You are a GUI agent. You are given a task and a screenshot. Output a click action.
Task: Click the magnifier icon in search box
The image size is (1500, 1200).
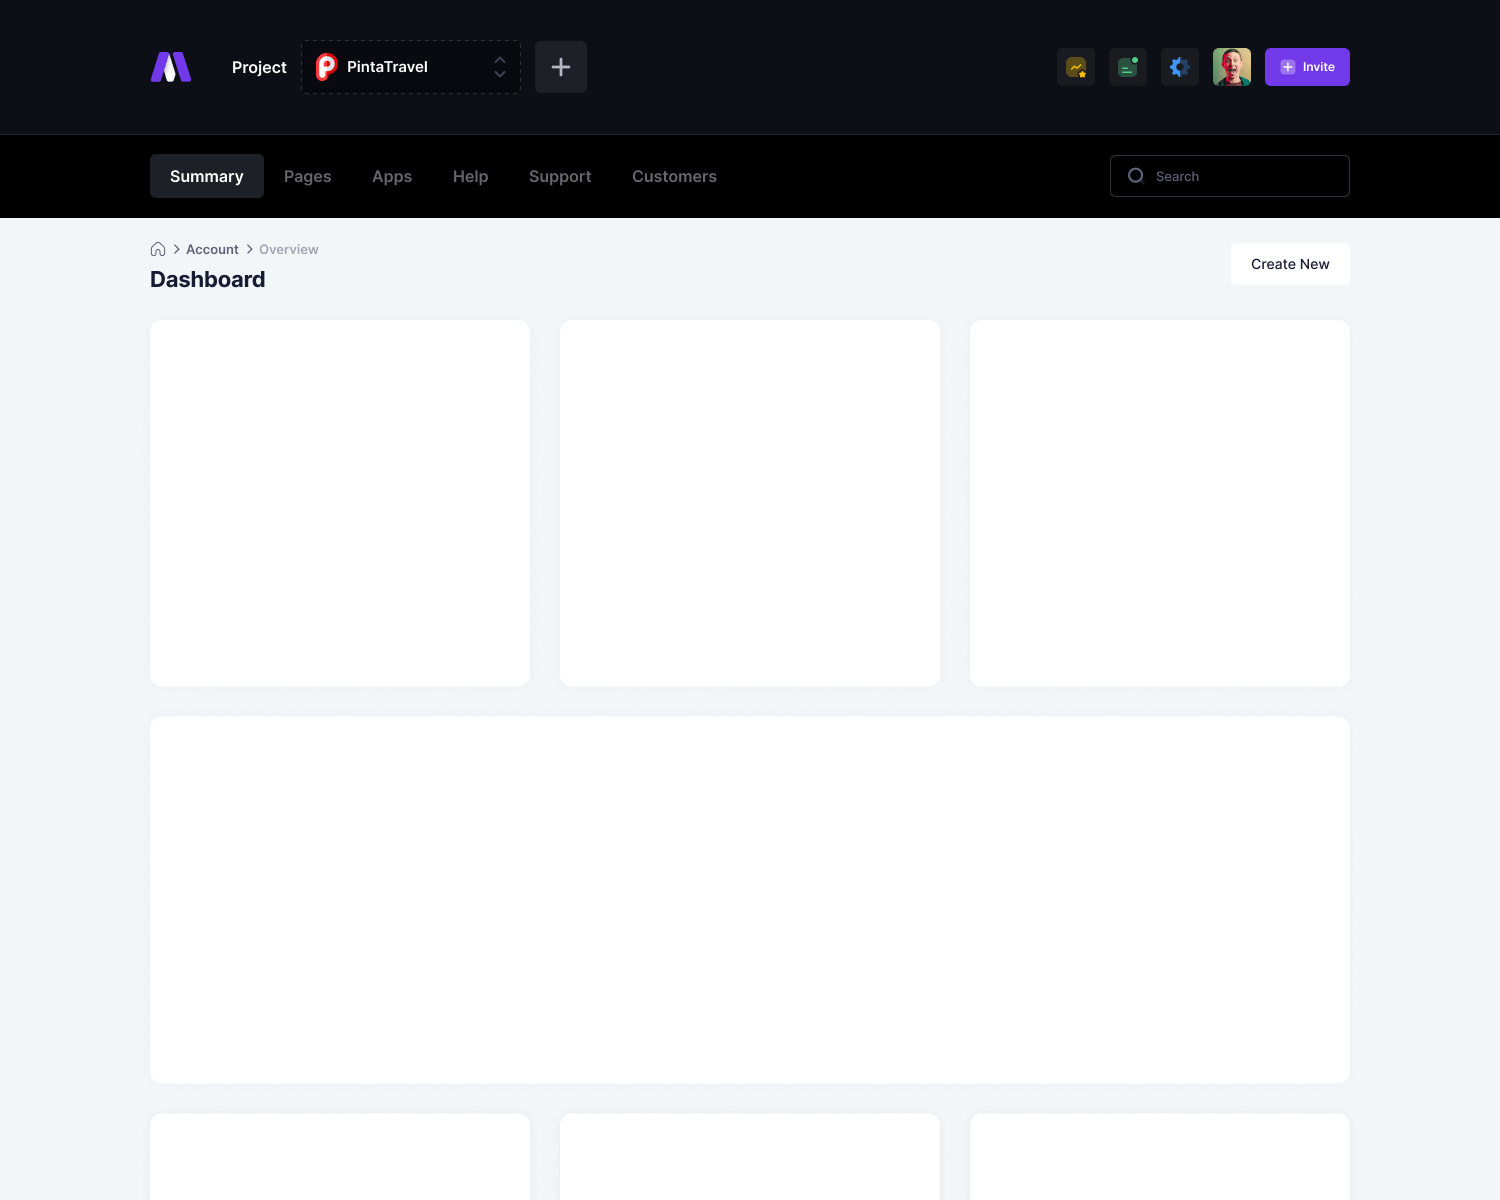[1136, 176]
